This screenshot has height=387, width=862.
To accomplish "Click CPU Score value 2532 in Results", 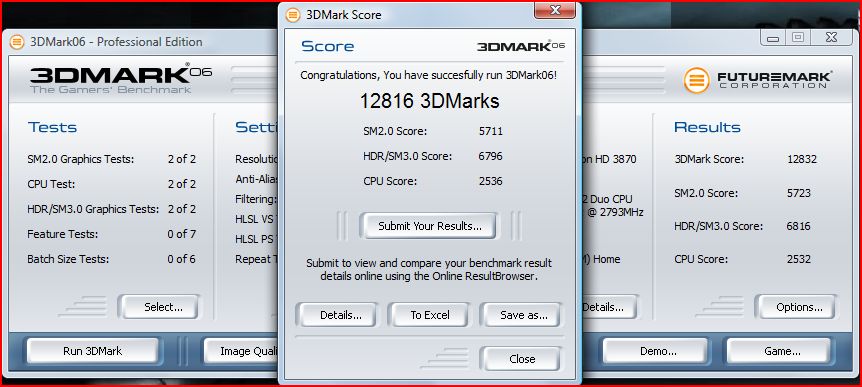I will (x=798, y=259).
